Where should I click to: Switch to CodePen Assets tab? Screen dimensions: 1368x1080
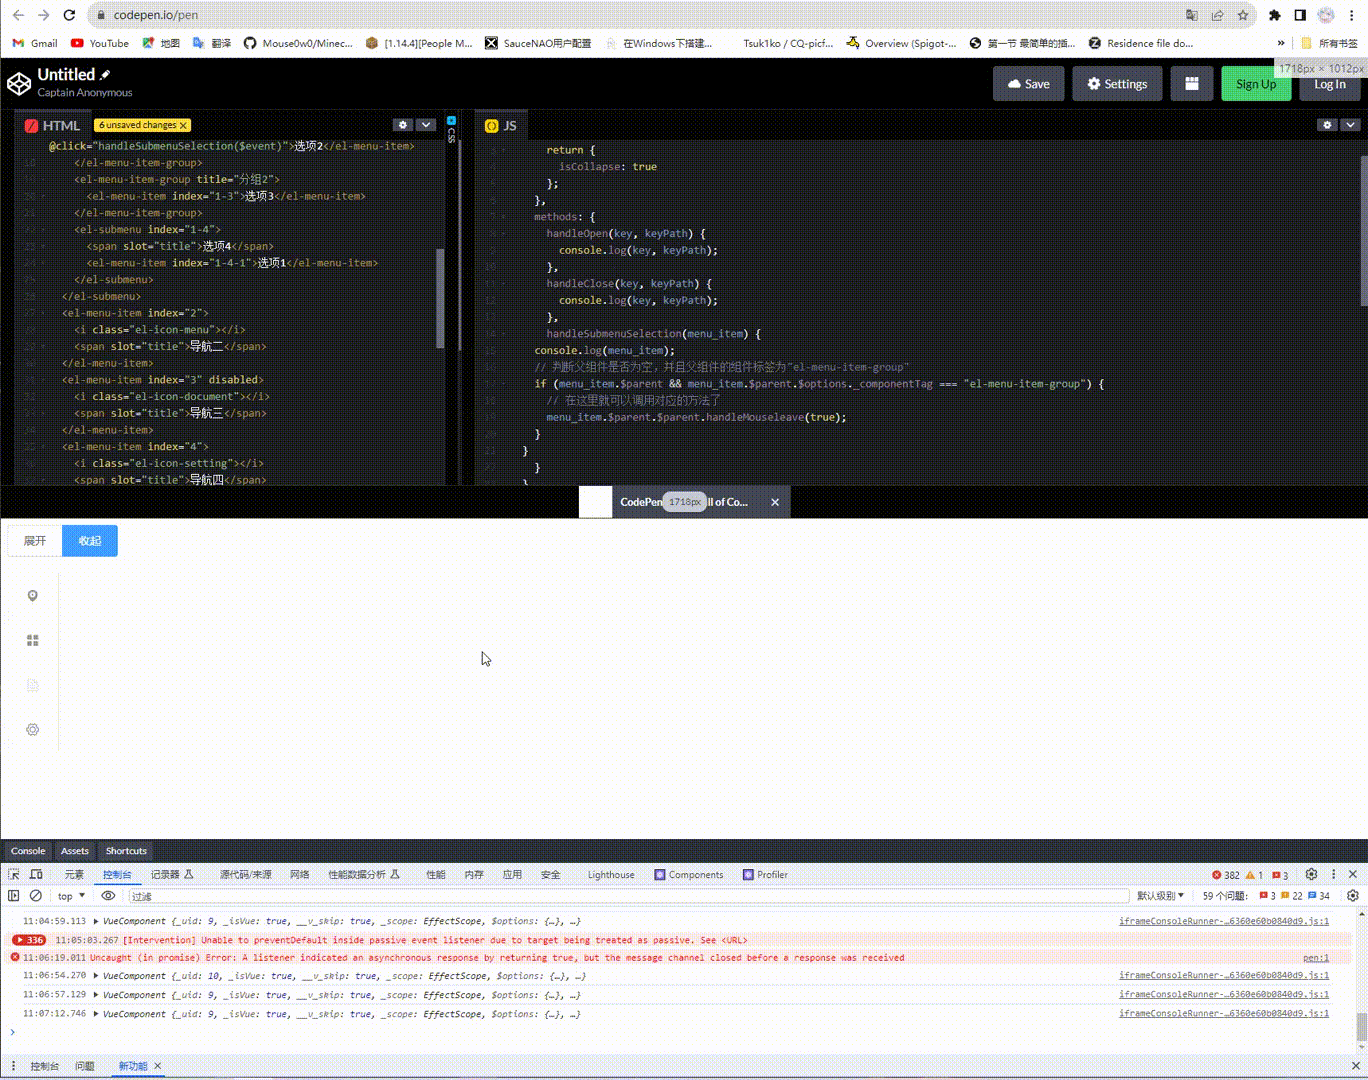pos(75,851)
